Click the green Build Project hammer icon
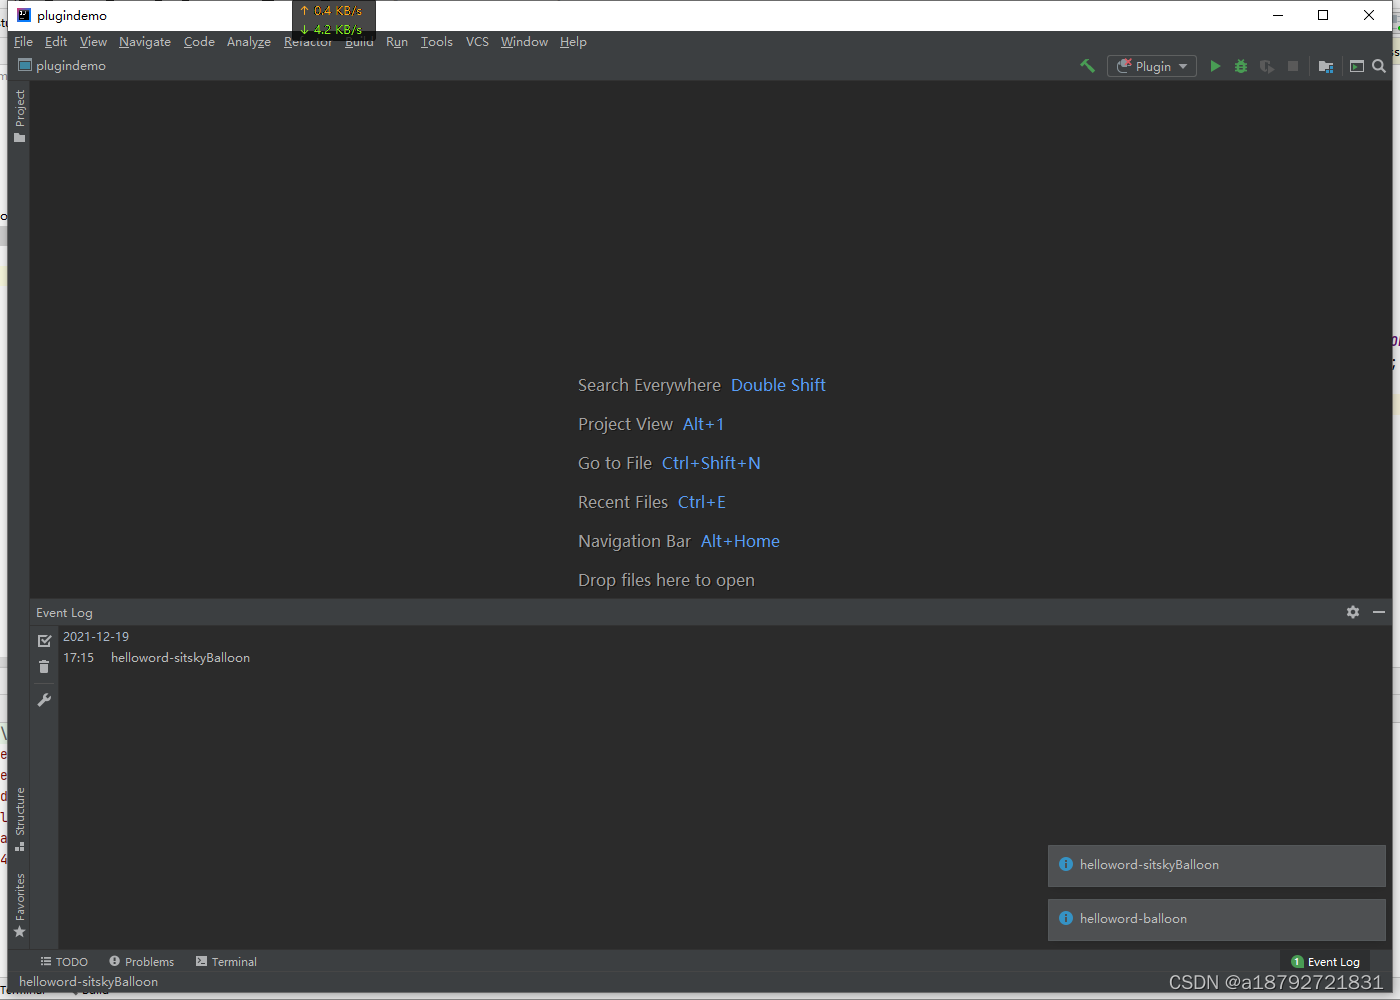This screenshot has height=1000, width=1400. (x=1087, y=66)
